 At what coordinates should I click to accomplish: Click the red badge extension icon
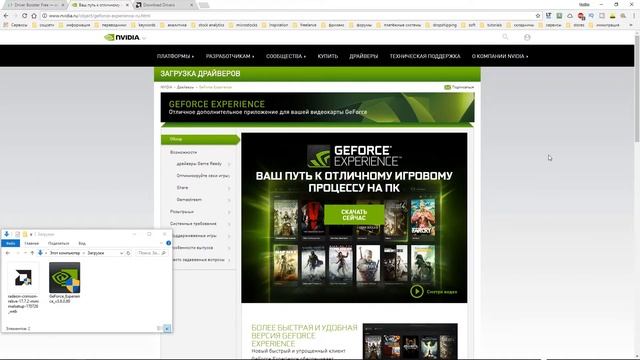point(581,16)
